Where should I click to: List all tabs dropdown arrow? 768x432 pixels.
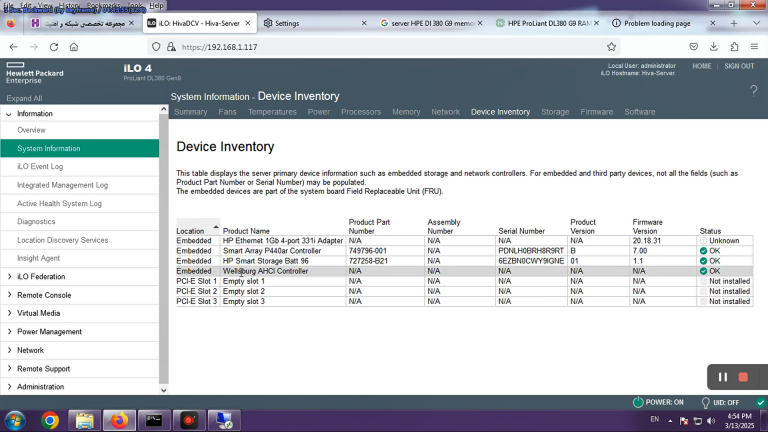point(756,23)
